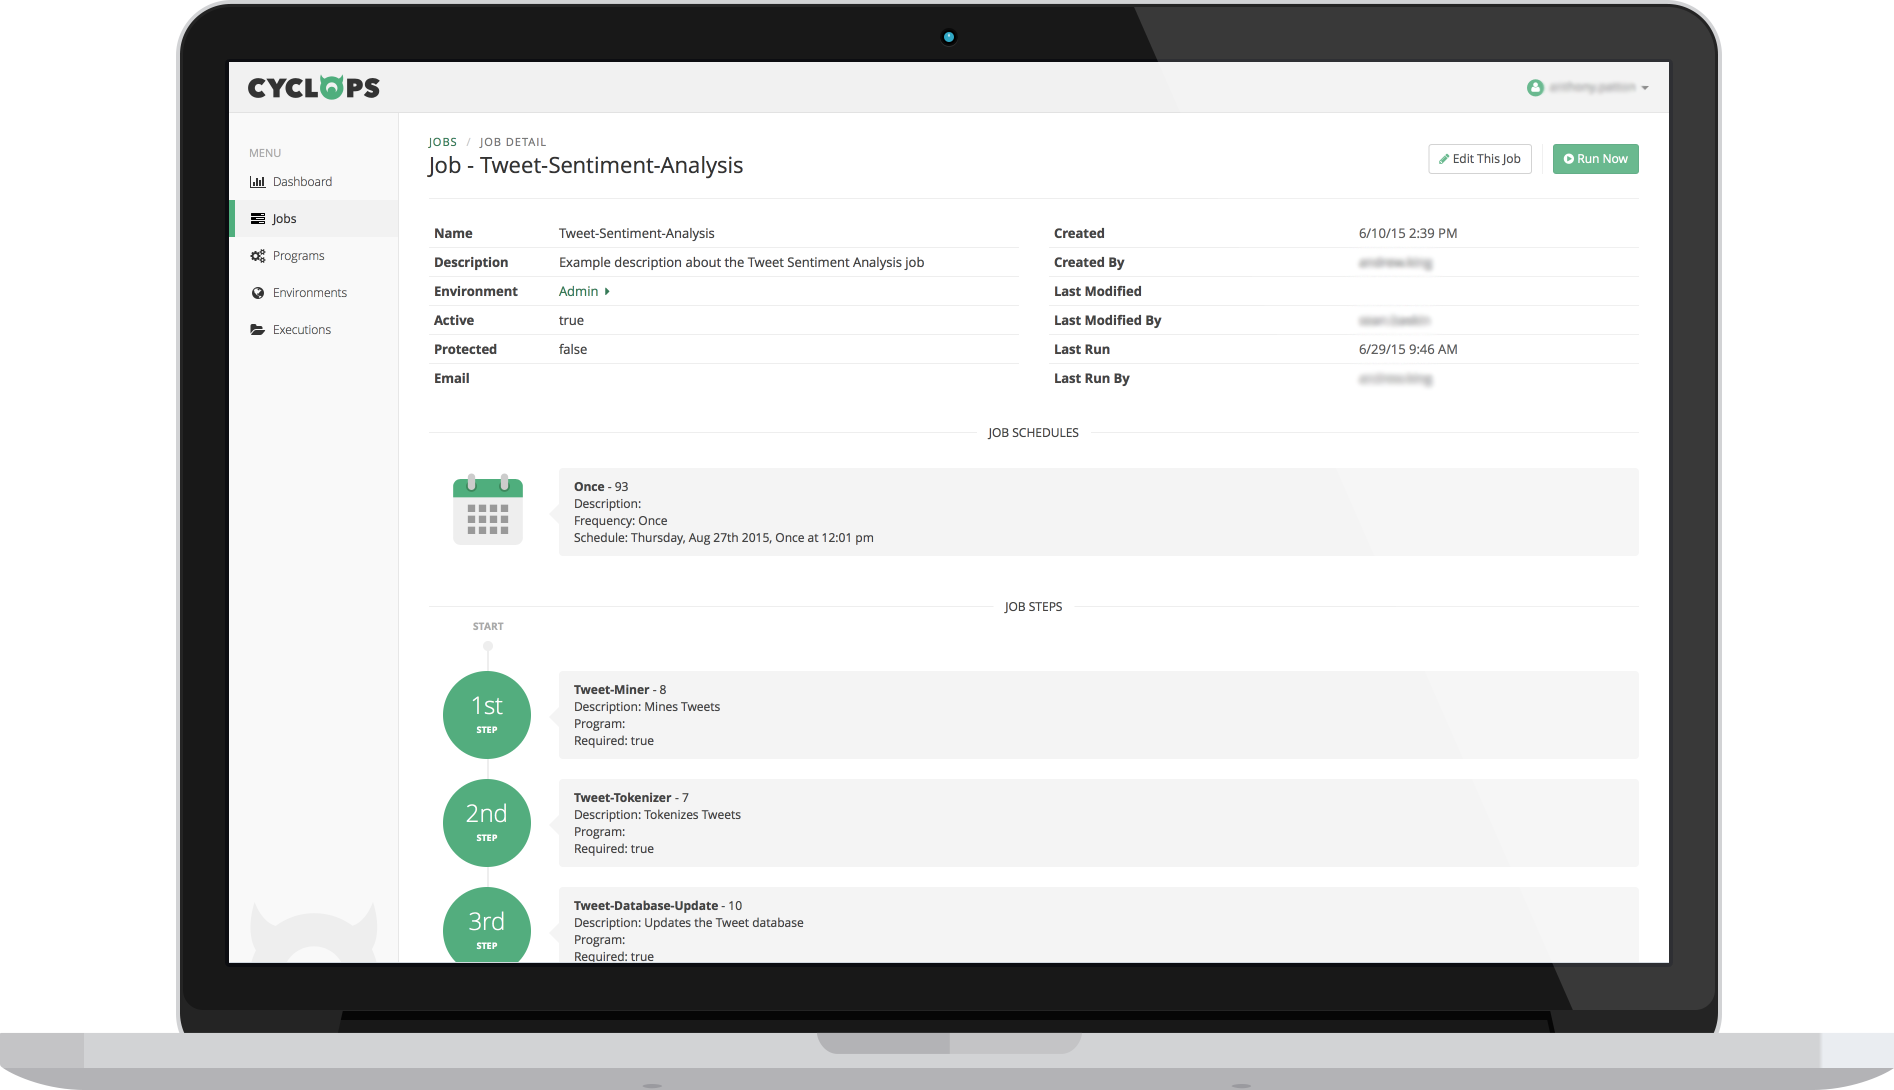Click the Dashboard bar-chart icon
Viewport: 1894px width, 1090px height.
pyautogui.click(x=258, y=181)
